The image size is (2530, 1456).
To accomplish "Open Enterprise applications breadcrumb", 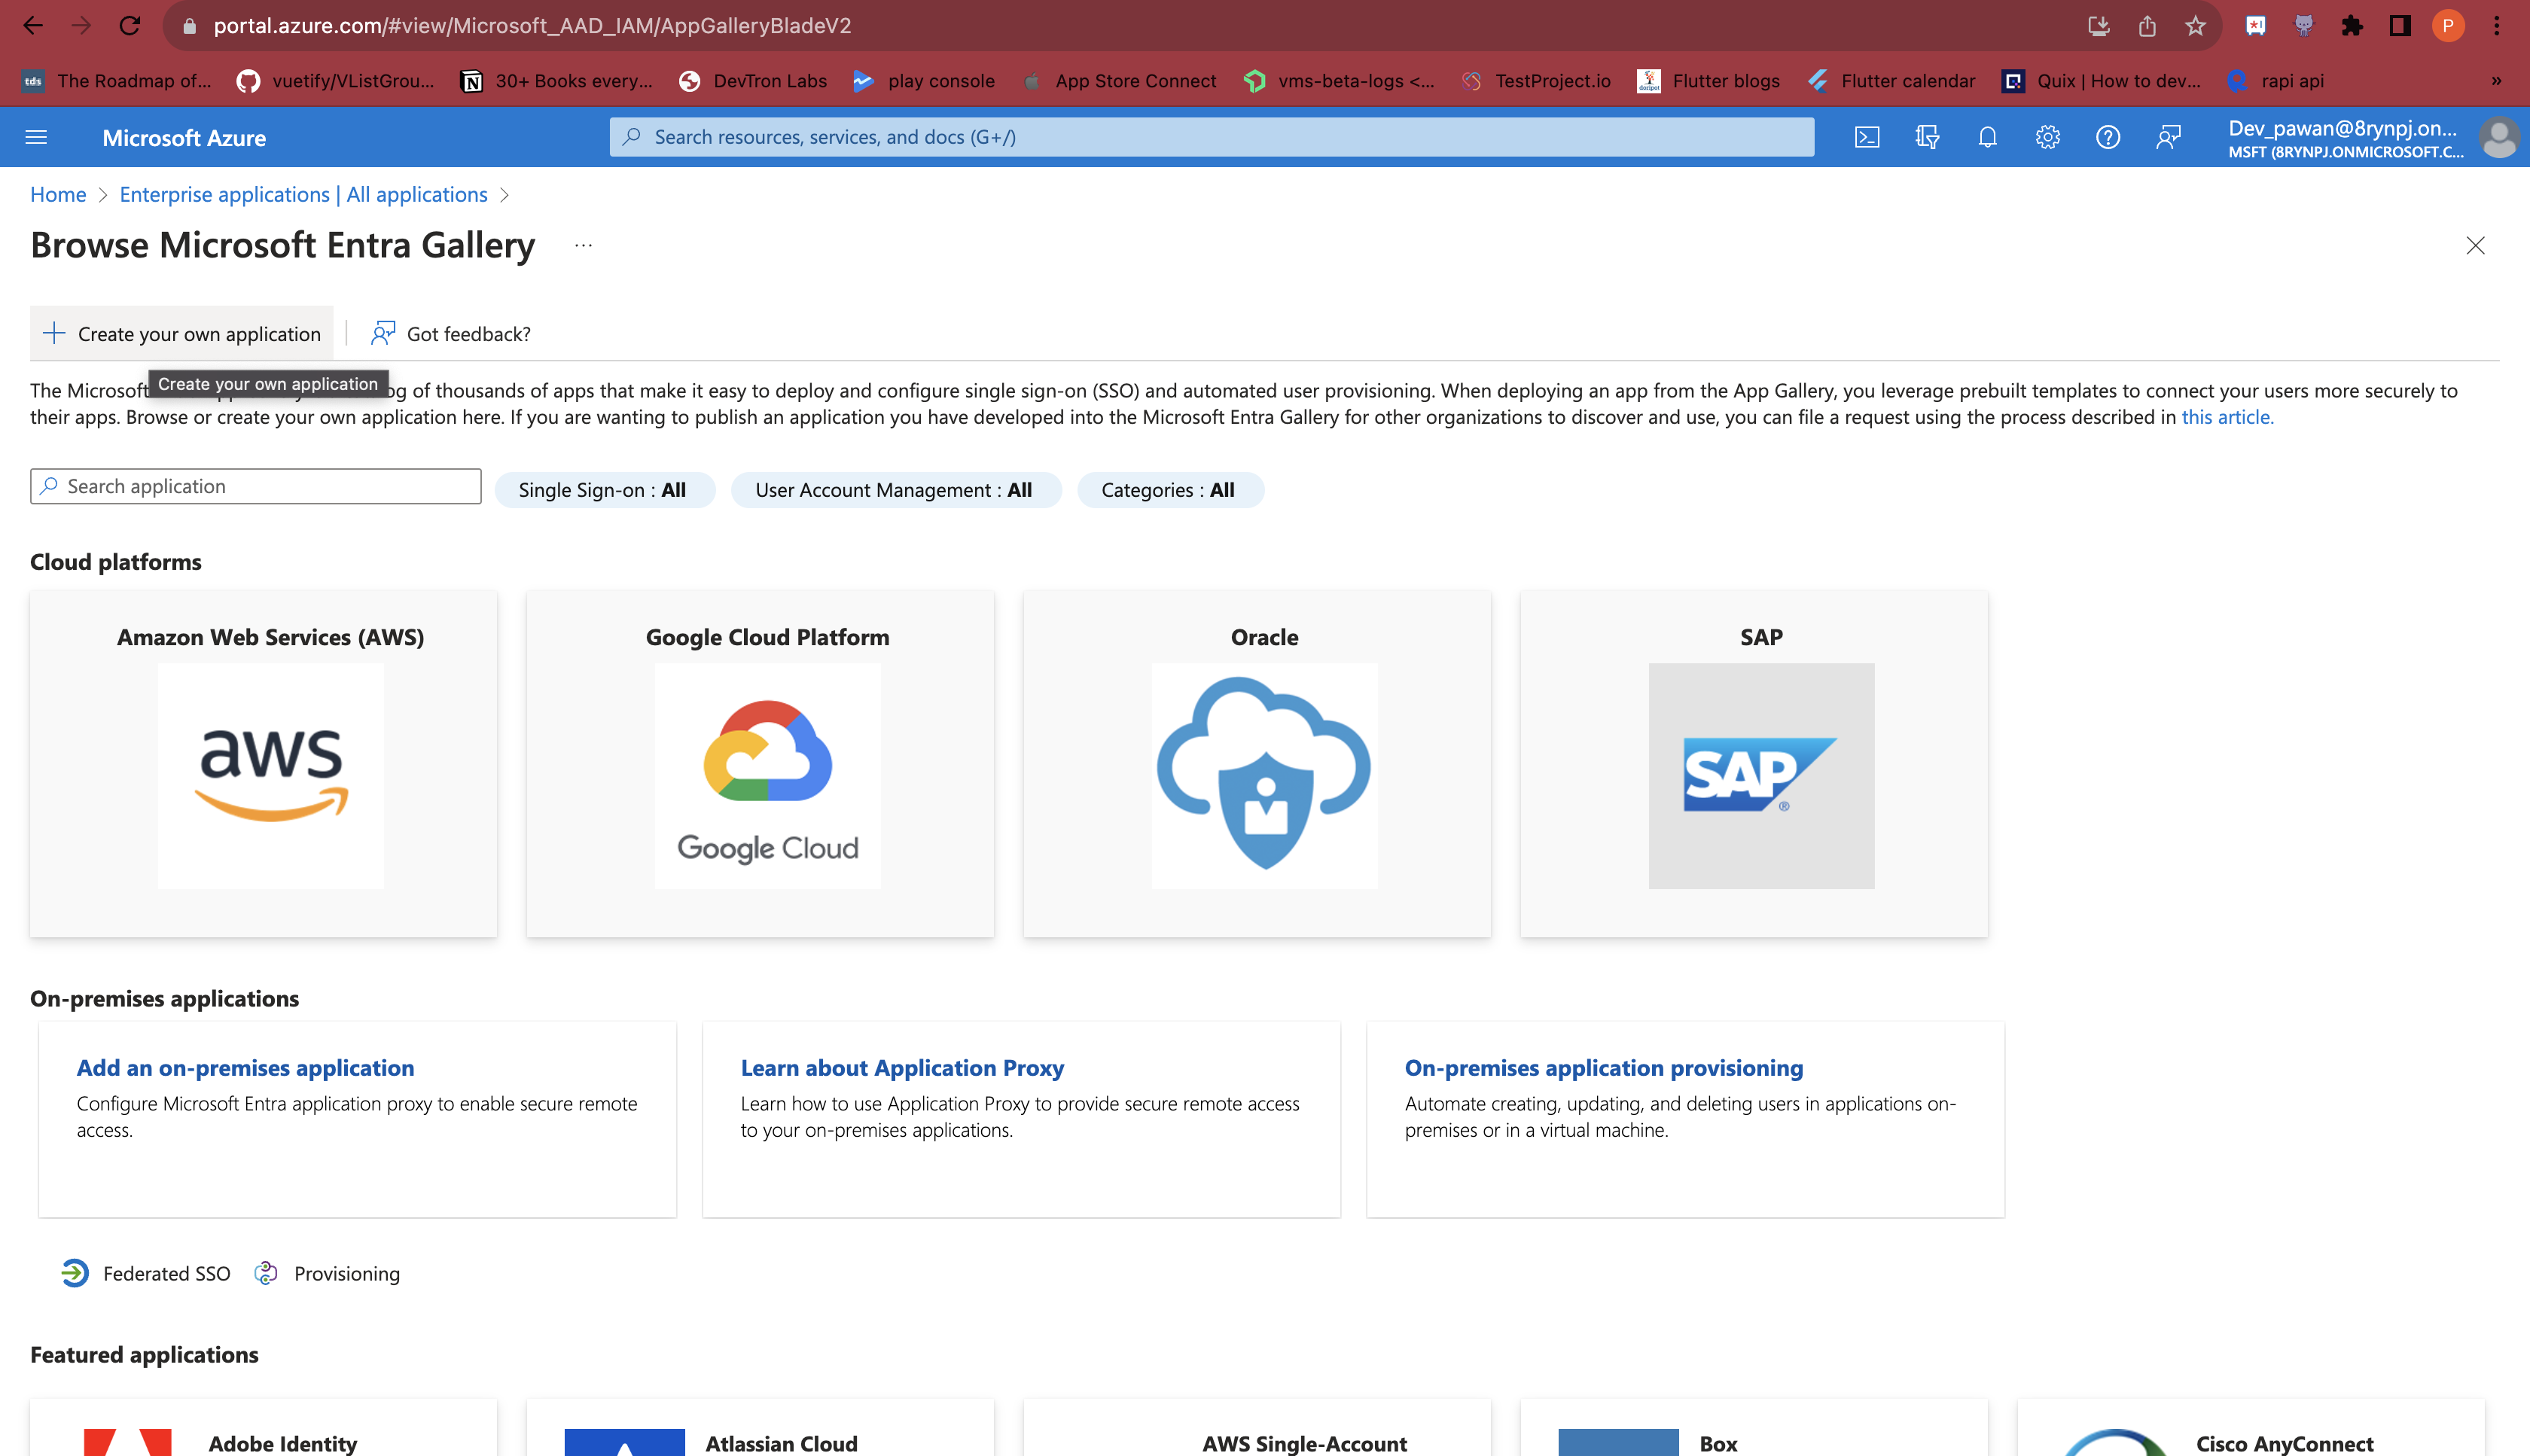I will coord(303,194).
